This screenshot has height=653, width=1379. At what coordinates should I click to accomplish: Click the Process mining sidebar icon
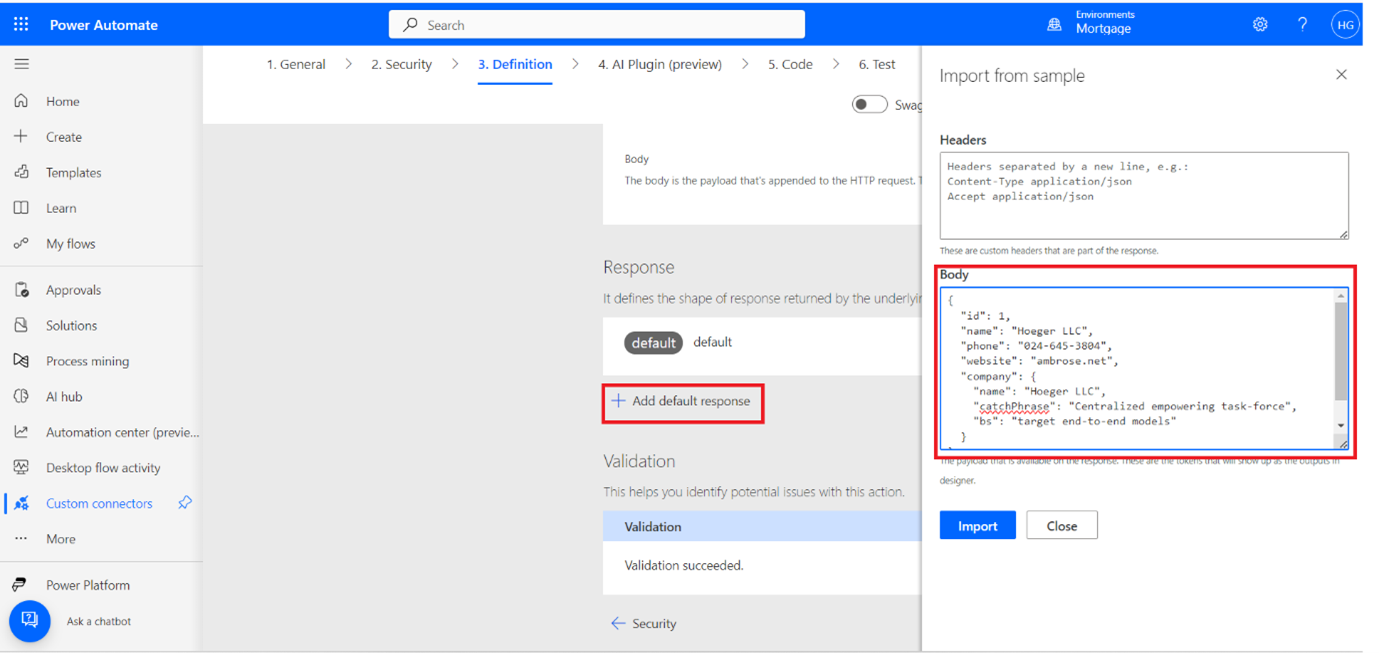(21, 361)
